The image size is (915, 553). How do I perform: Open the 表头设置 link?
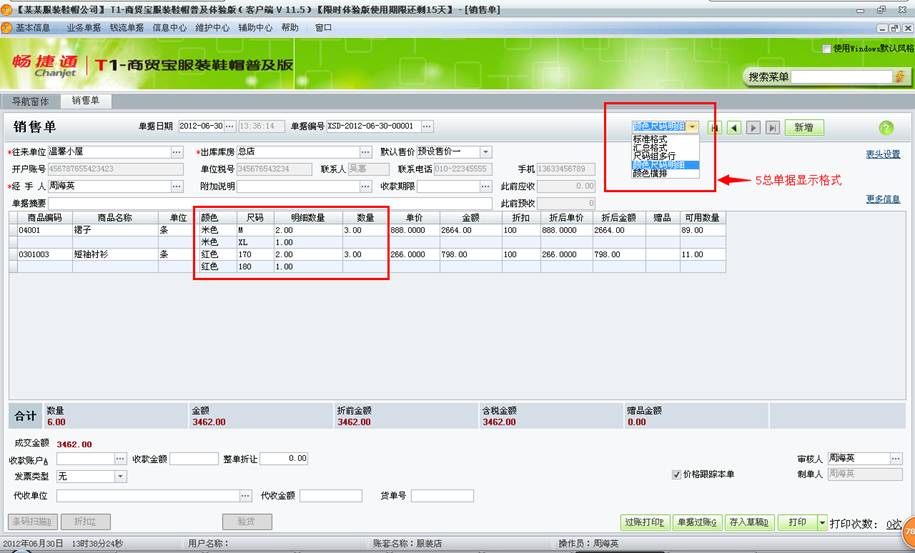883,154
